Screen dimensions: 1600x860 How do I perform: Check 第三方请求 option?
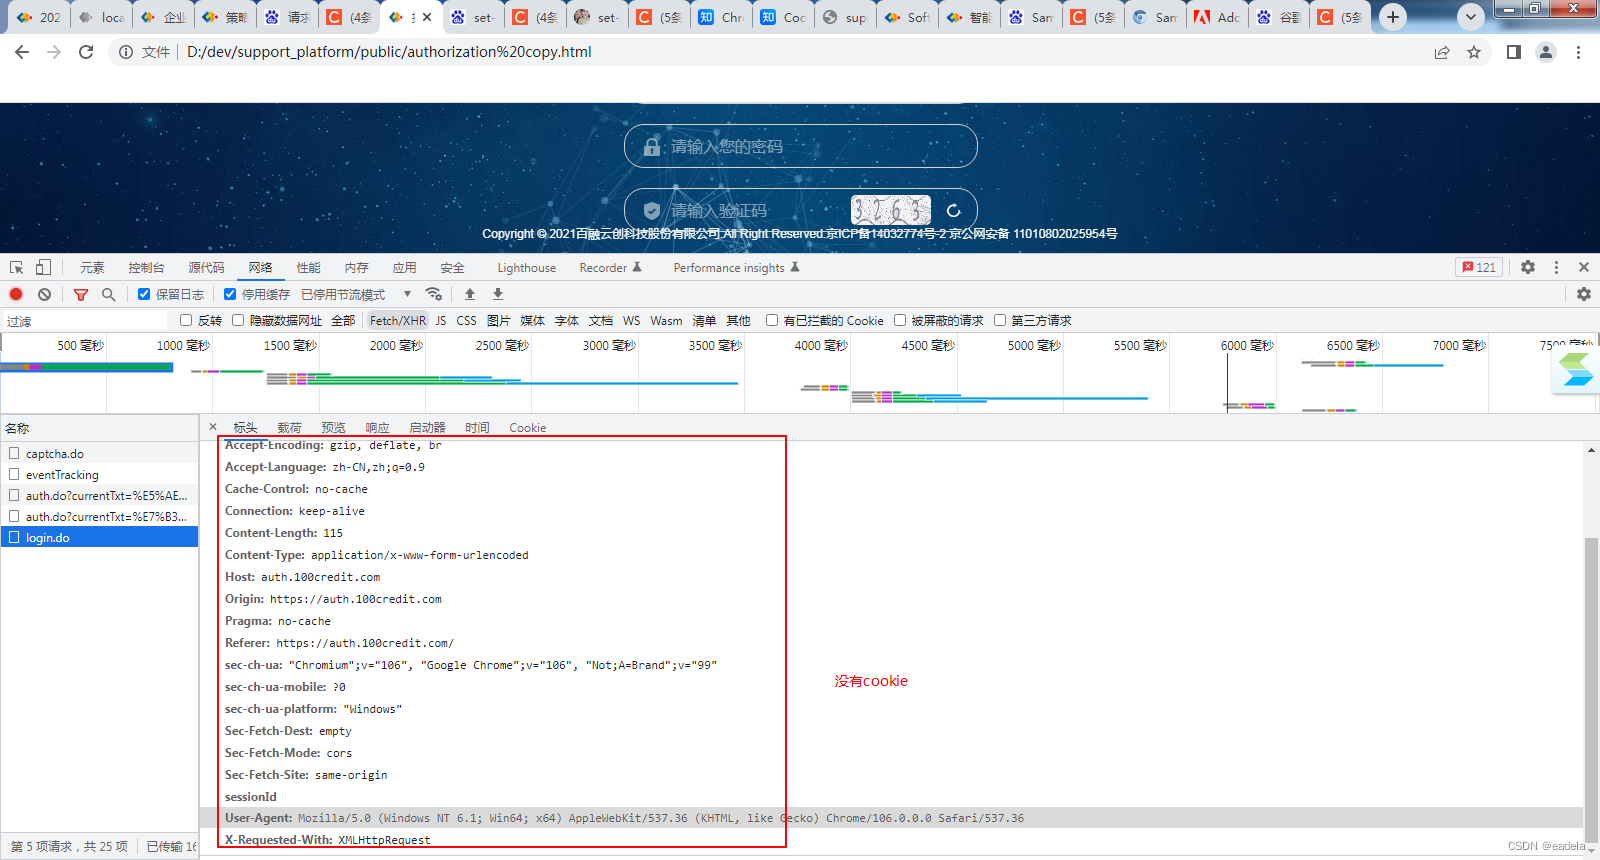1000,320
